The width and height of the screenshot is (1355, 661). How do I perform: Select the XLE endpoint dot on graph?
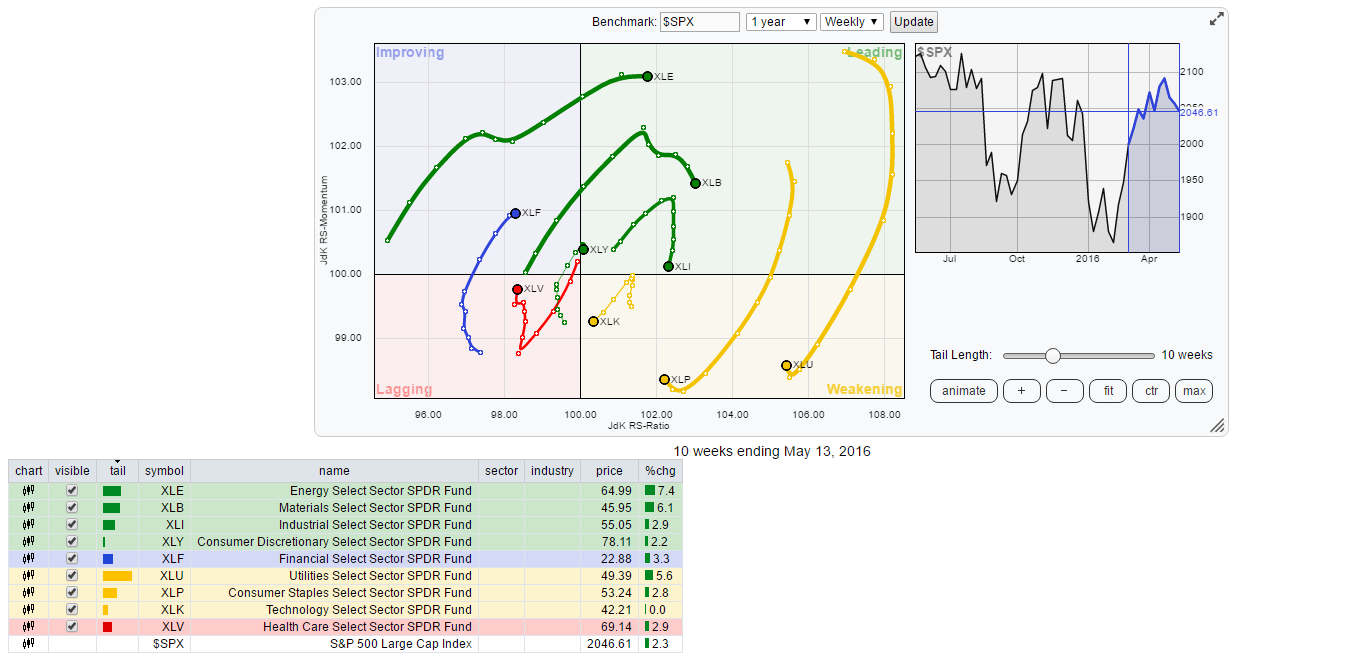pyautogui.click(x=647, y=76)
